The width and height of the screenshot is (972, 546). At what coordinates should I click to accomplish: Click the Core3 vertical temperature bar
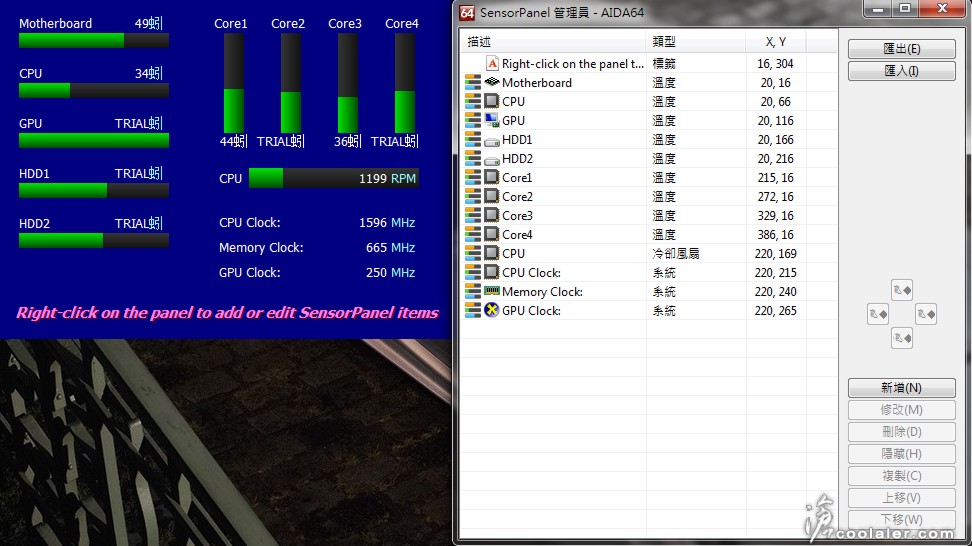click(x=348, y=82)
